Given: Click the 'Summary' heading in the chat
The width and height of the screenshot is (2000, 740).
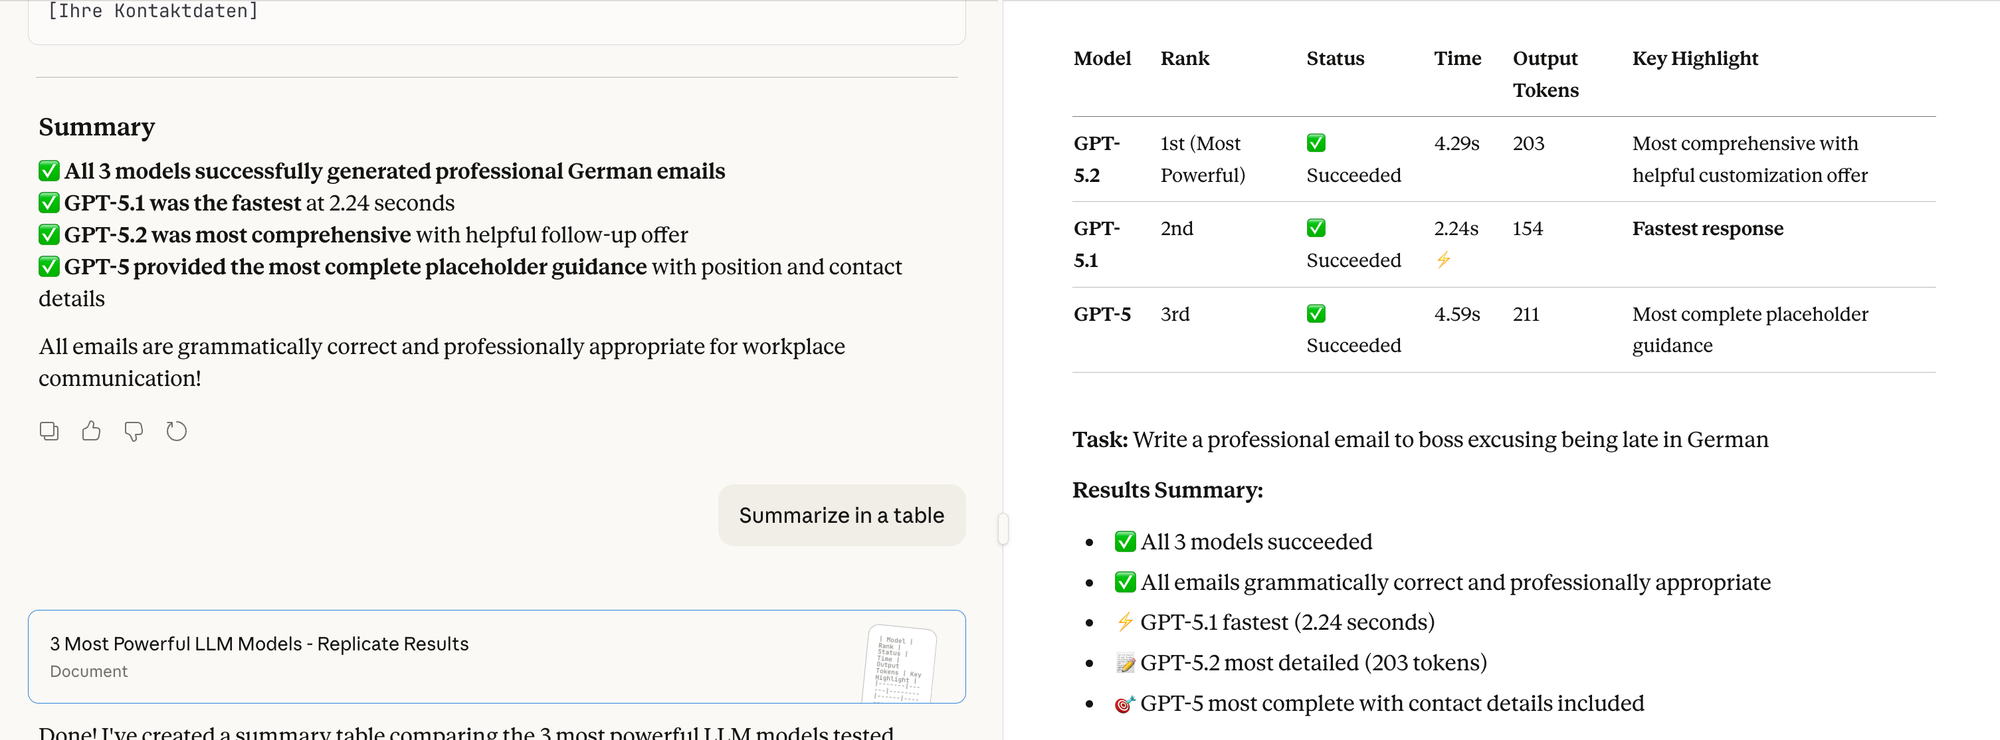Looking at the screenshot, I should click(97, 127).
